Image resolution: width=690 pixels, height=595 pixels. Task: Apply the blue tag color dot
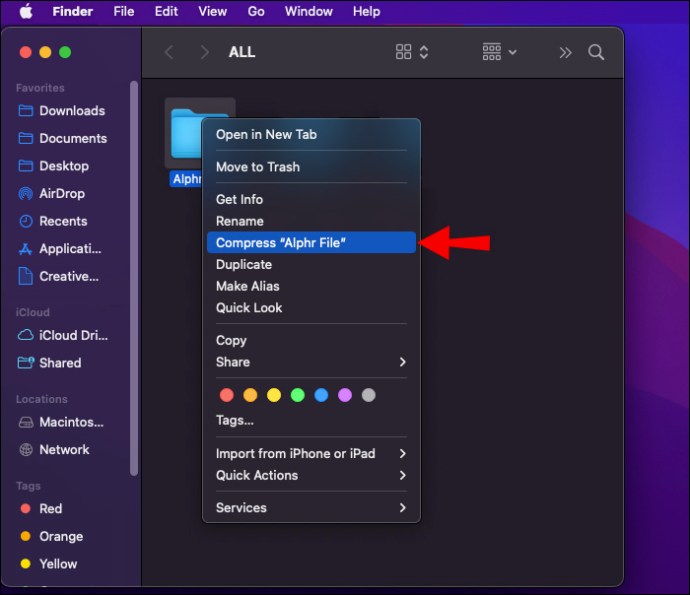pyautogui.click(x=321, y=395)
